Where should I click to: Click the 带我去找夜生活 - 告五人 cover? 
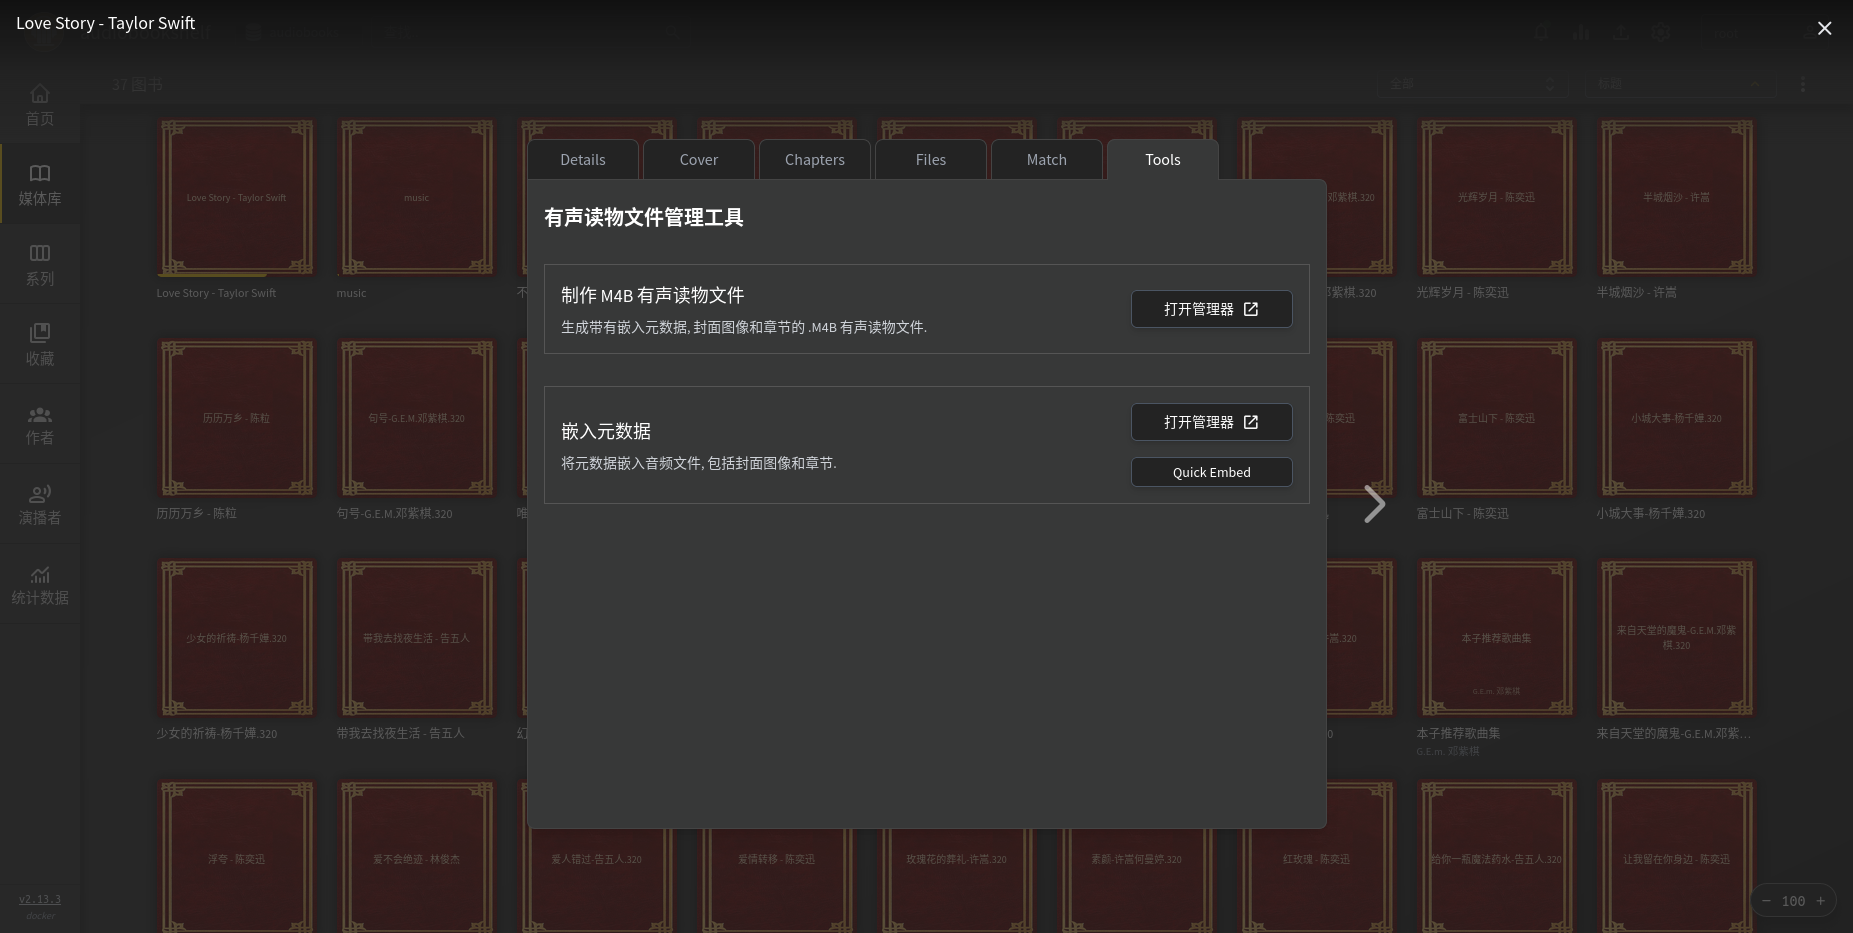point(416,638)
